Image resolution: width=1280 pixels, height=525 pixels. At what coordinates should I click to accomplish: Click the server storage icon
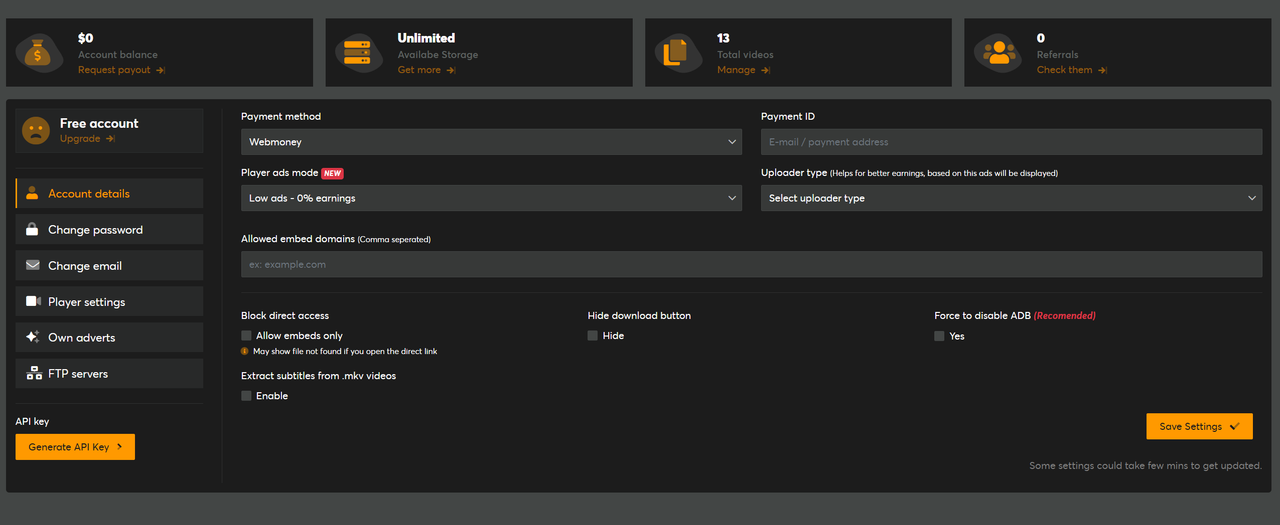[x=357, y=53]
